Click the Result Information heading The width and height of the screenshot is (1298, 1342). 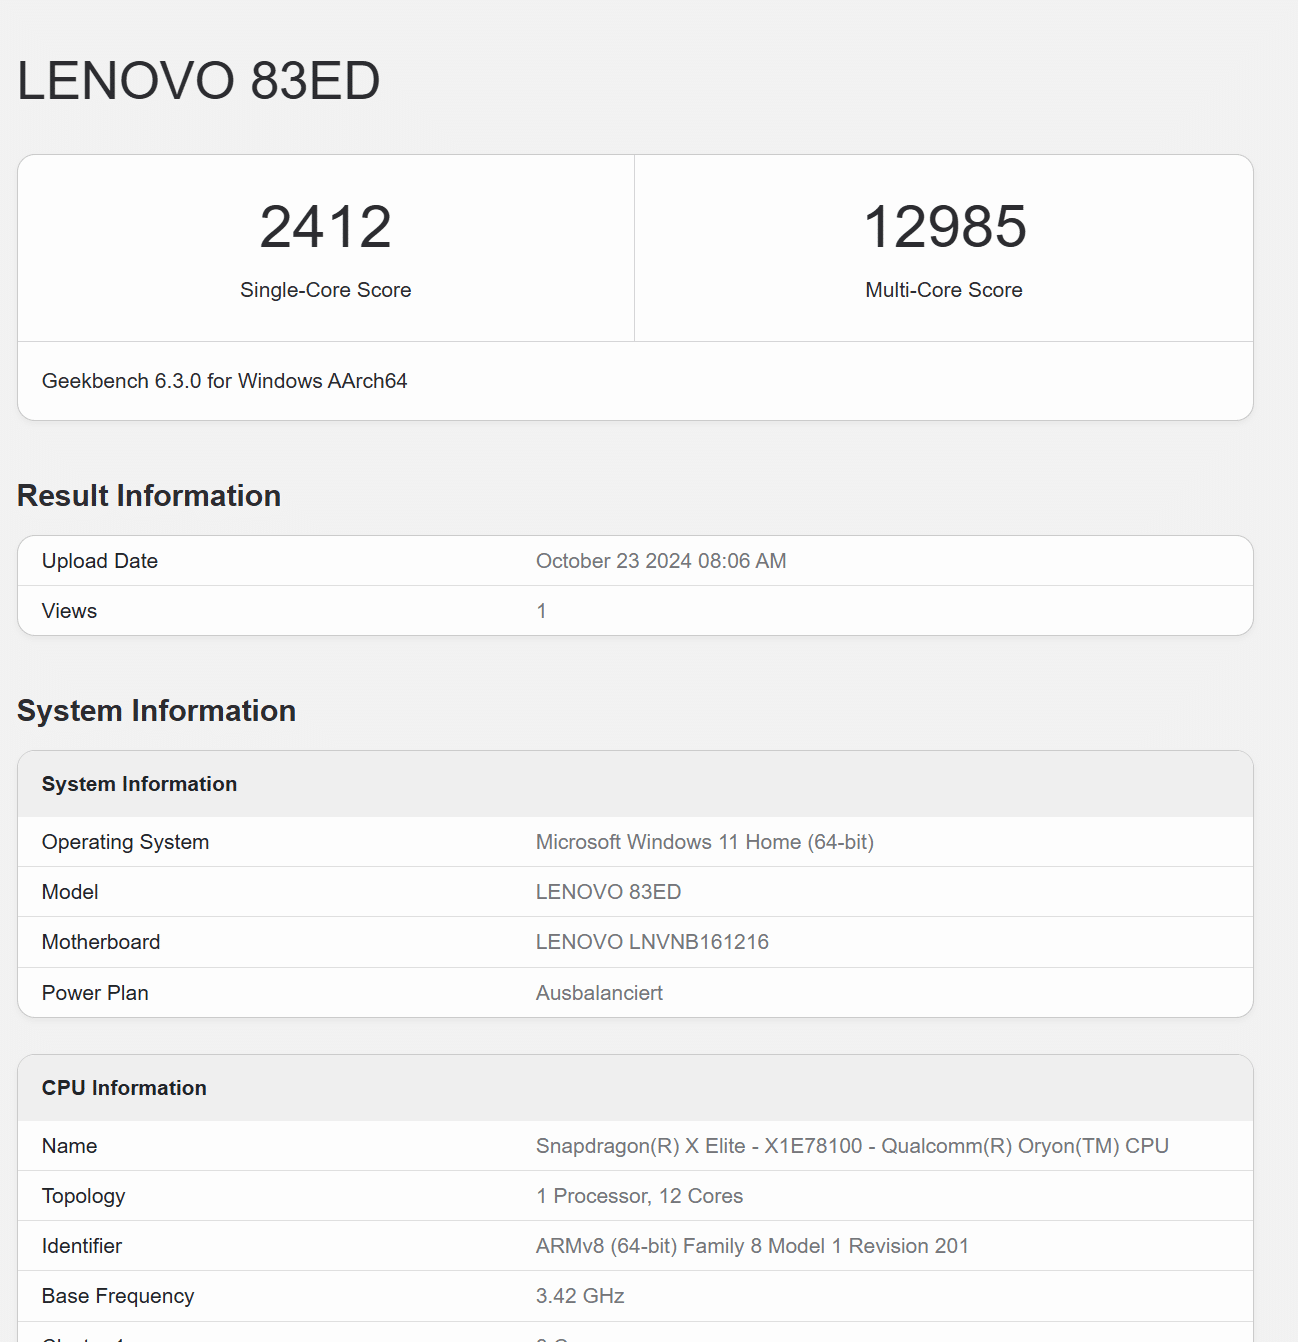point(149,496)
